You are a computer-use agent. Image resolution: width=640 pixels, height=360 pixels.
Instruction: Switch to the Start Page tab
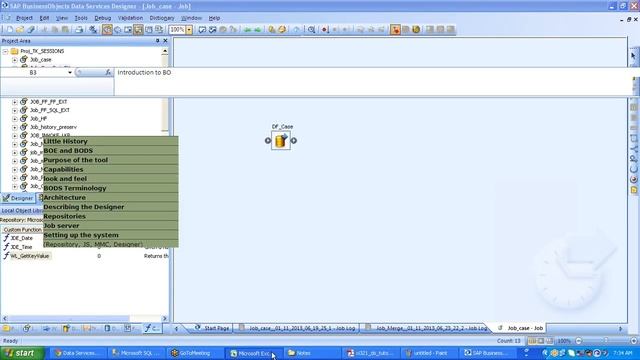(x=212, y=328)
